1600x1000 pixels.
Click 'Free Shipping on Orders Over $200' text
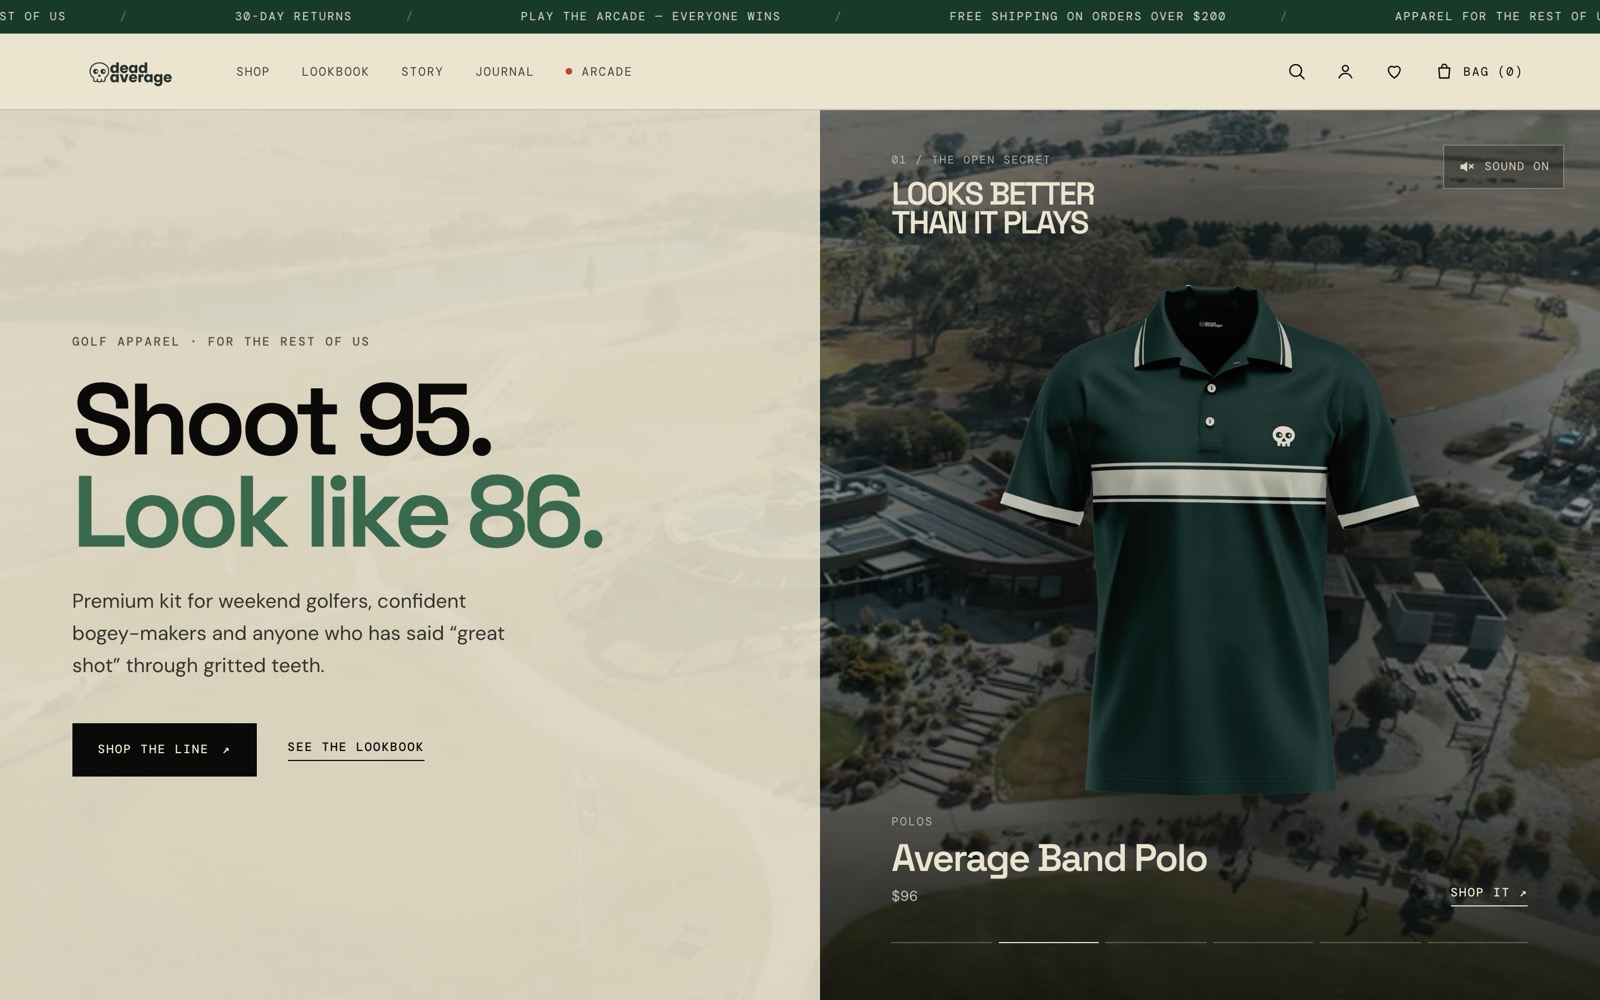(x=1087, y=17)
